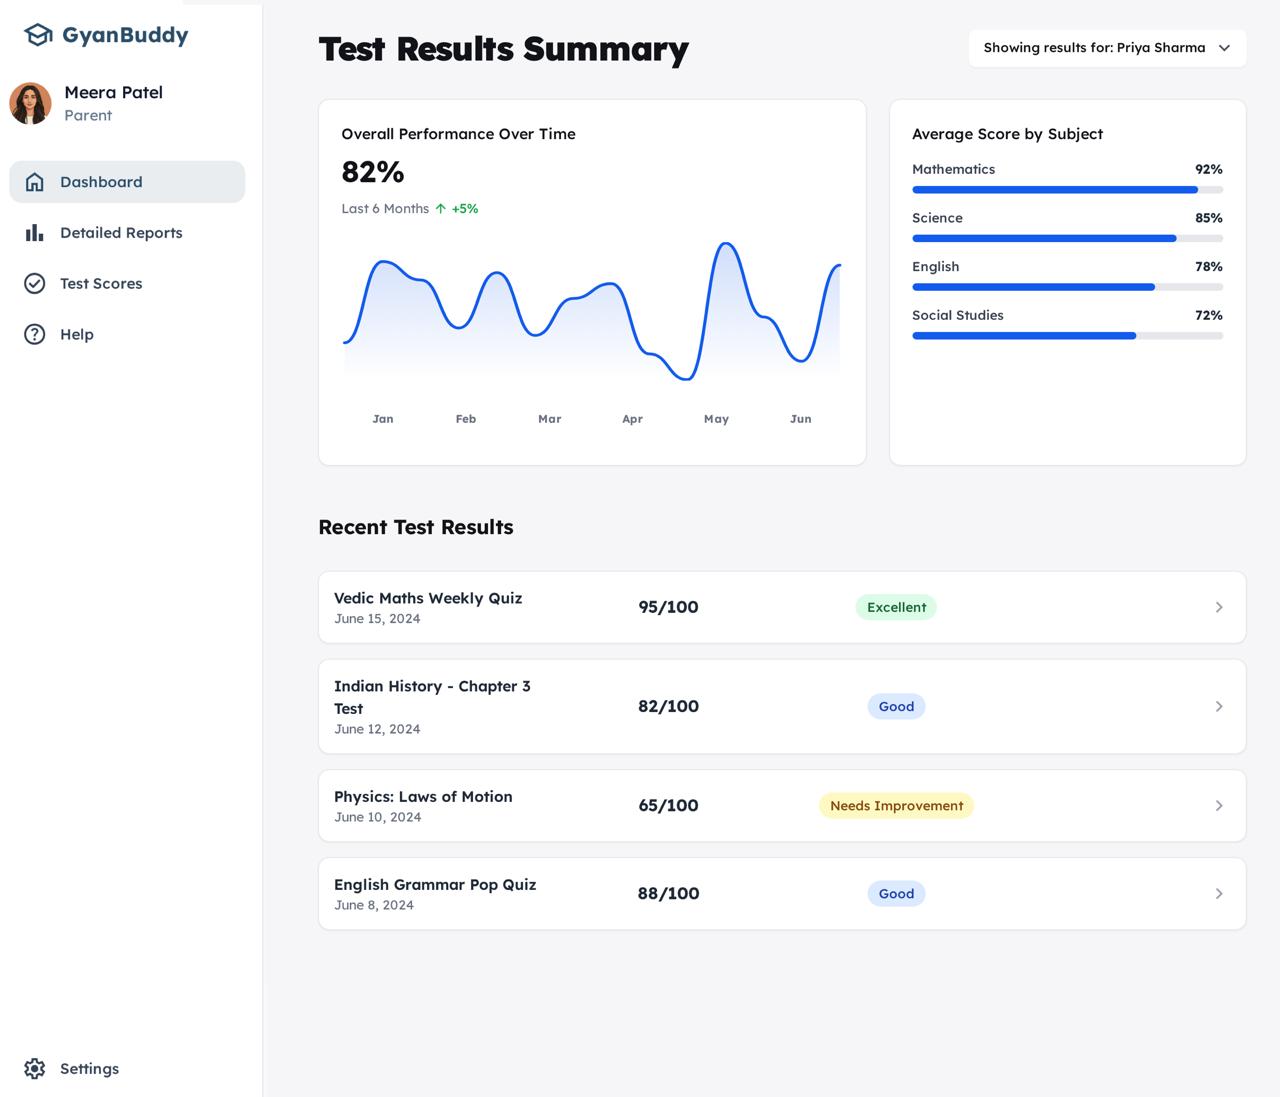
Task: Click the green upward trend arrow
Action: 440,209
